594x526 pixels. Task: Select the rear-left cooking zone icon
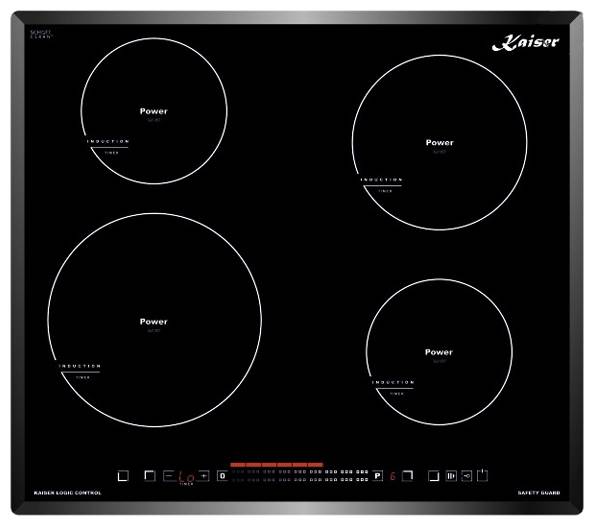point(150,476)
